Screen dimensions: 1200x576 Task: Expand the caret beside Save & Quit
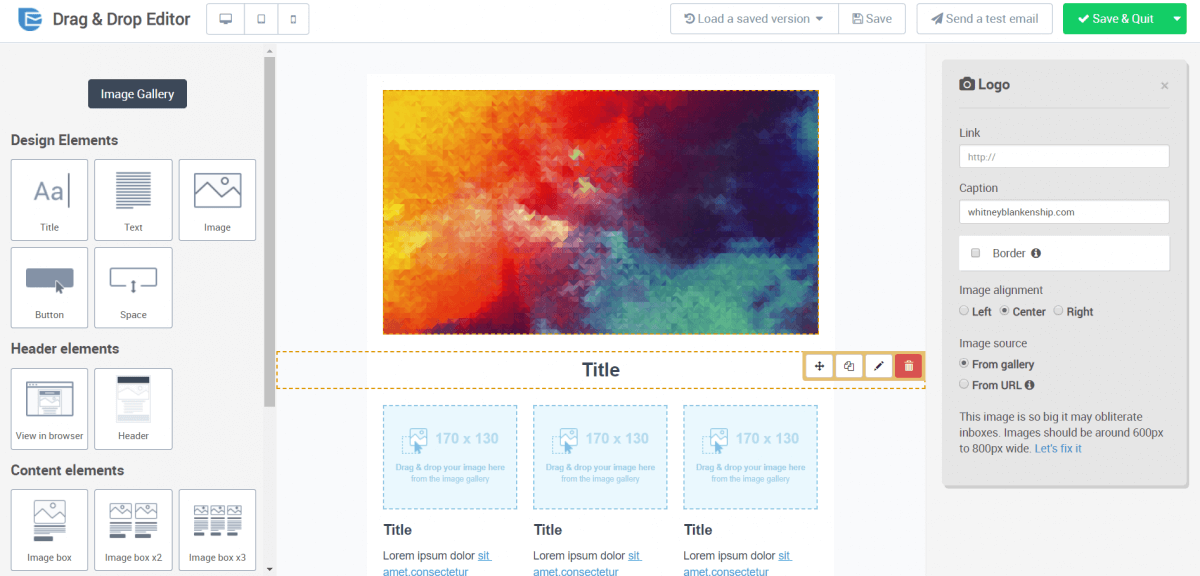[x=1176, y=19]
